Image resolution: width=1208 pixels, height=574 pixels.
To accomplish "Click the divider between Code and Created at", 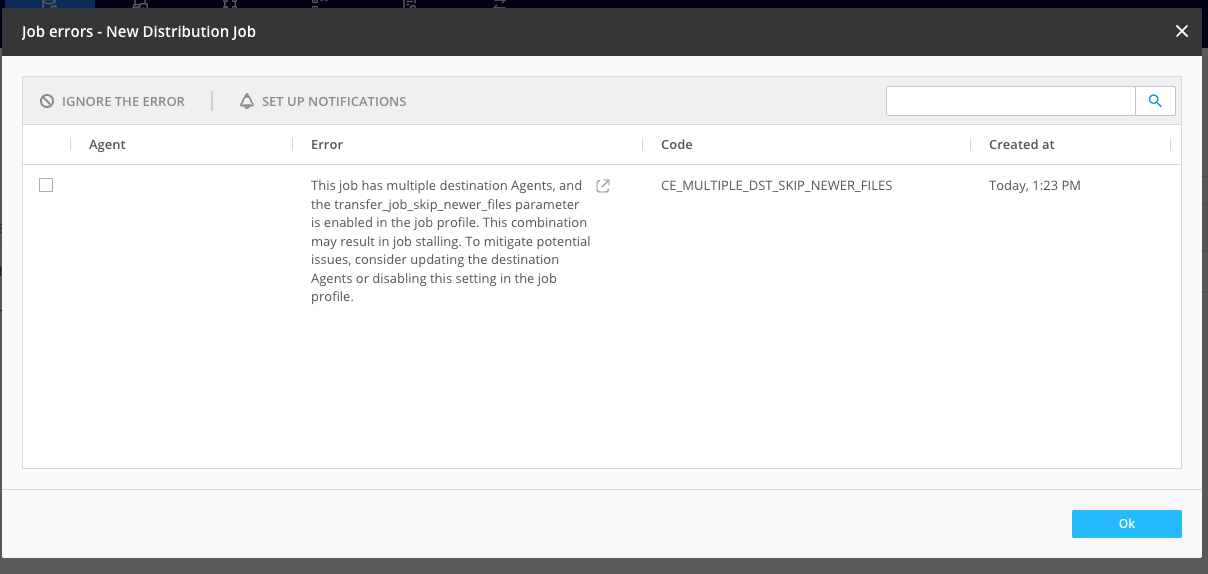I will (971, 145).
